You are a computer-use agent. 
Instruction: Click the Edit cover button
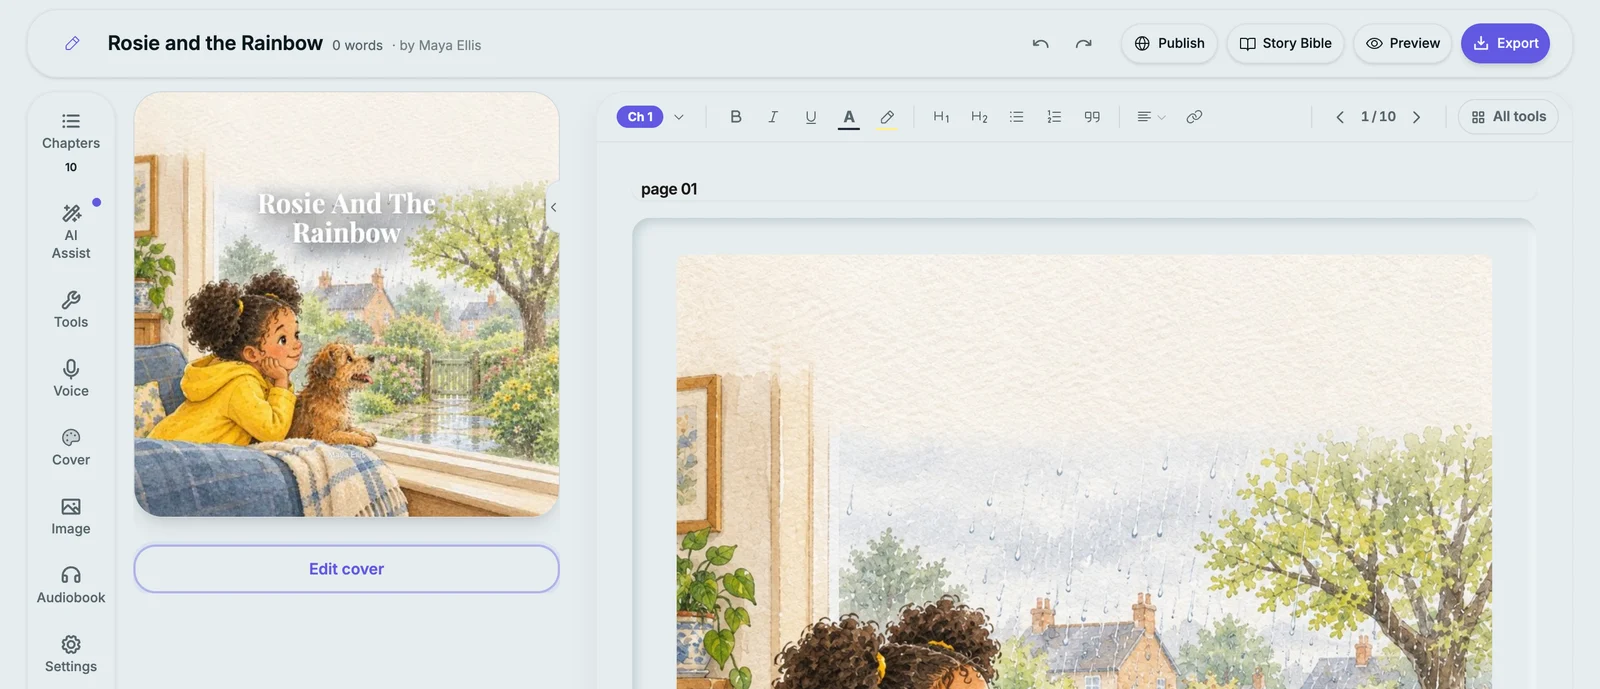pos(346,569)
